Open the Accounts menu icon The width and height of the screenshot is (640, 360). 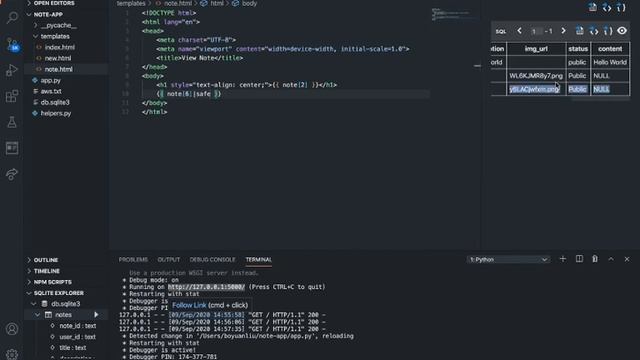click(x=12, y=329)
